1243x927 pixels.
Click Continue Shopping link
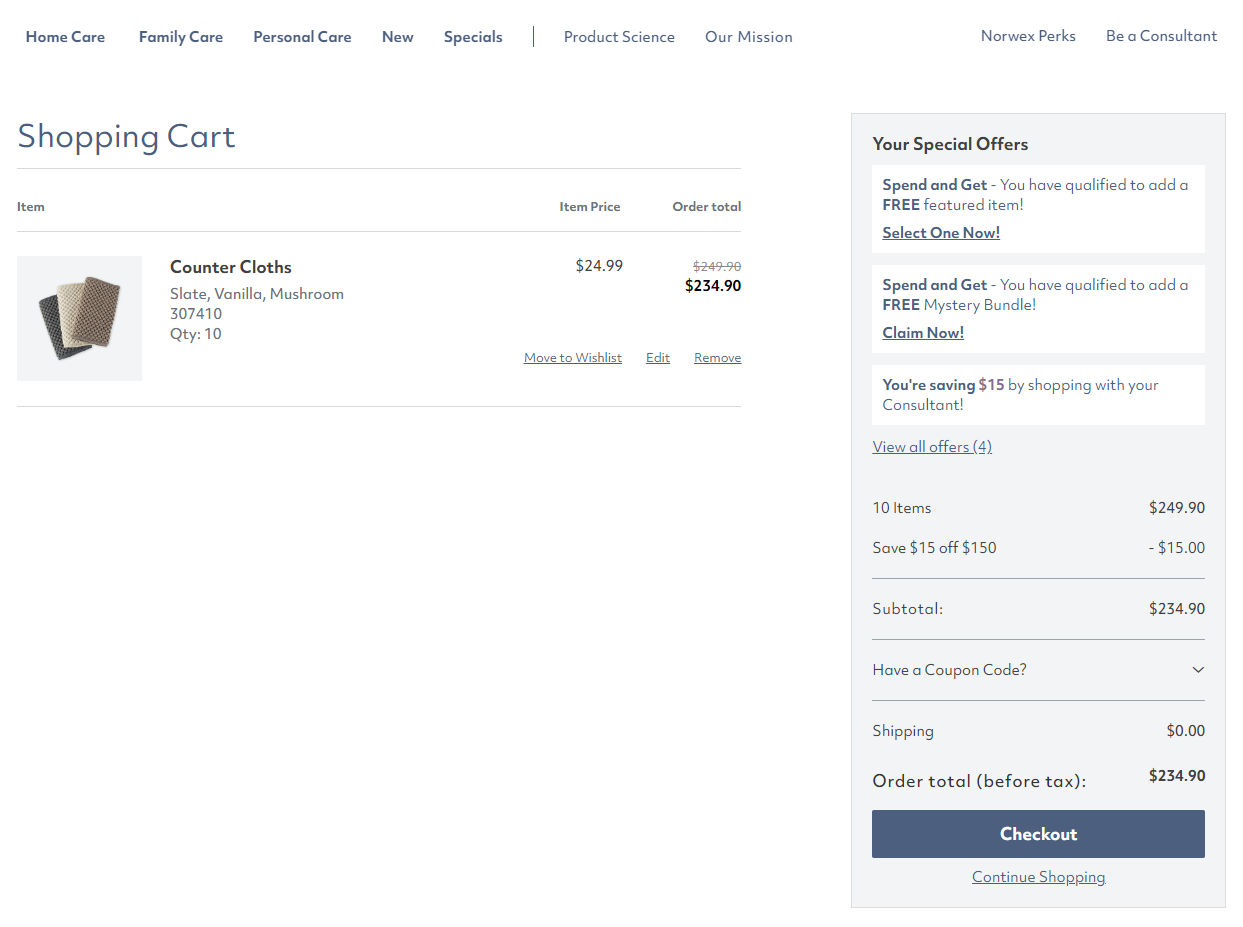(x=1039, y=877)
